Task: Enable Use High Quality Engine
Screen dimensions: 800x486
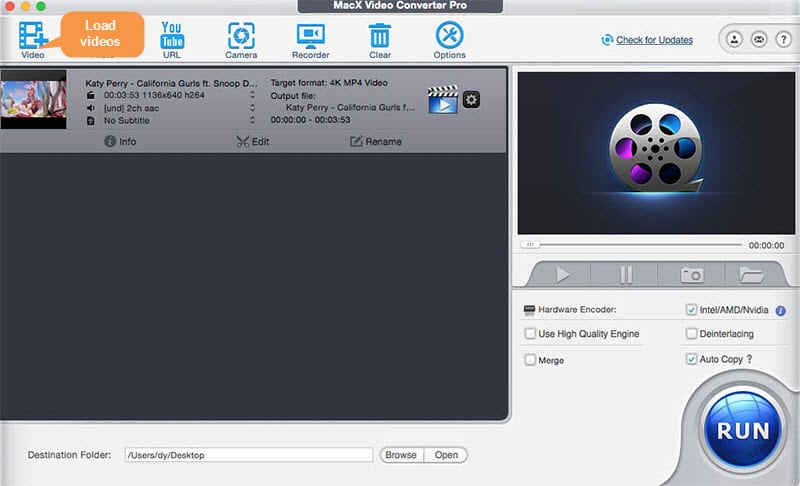Action: point(530,334)
